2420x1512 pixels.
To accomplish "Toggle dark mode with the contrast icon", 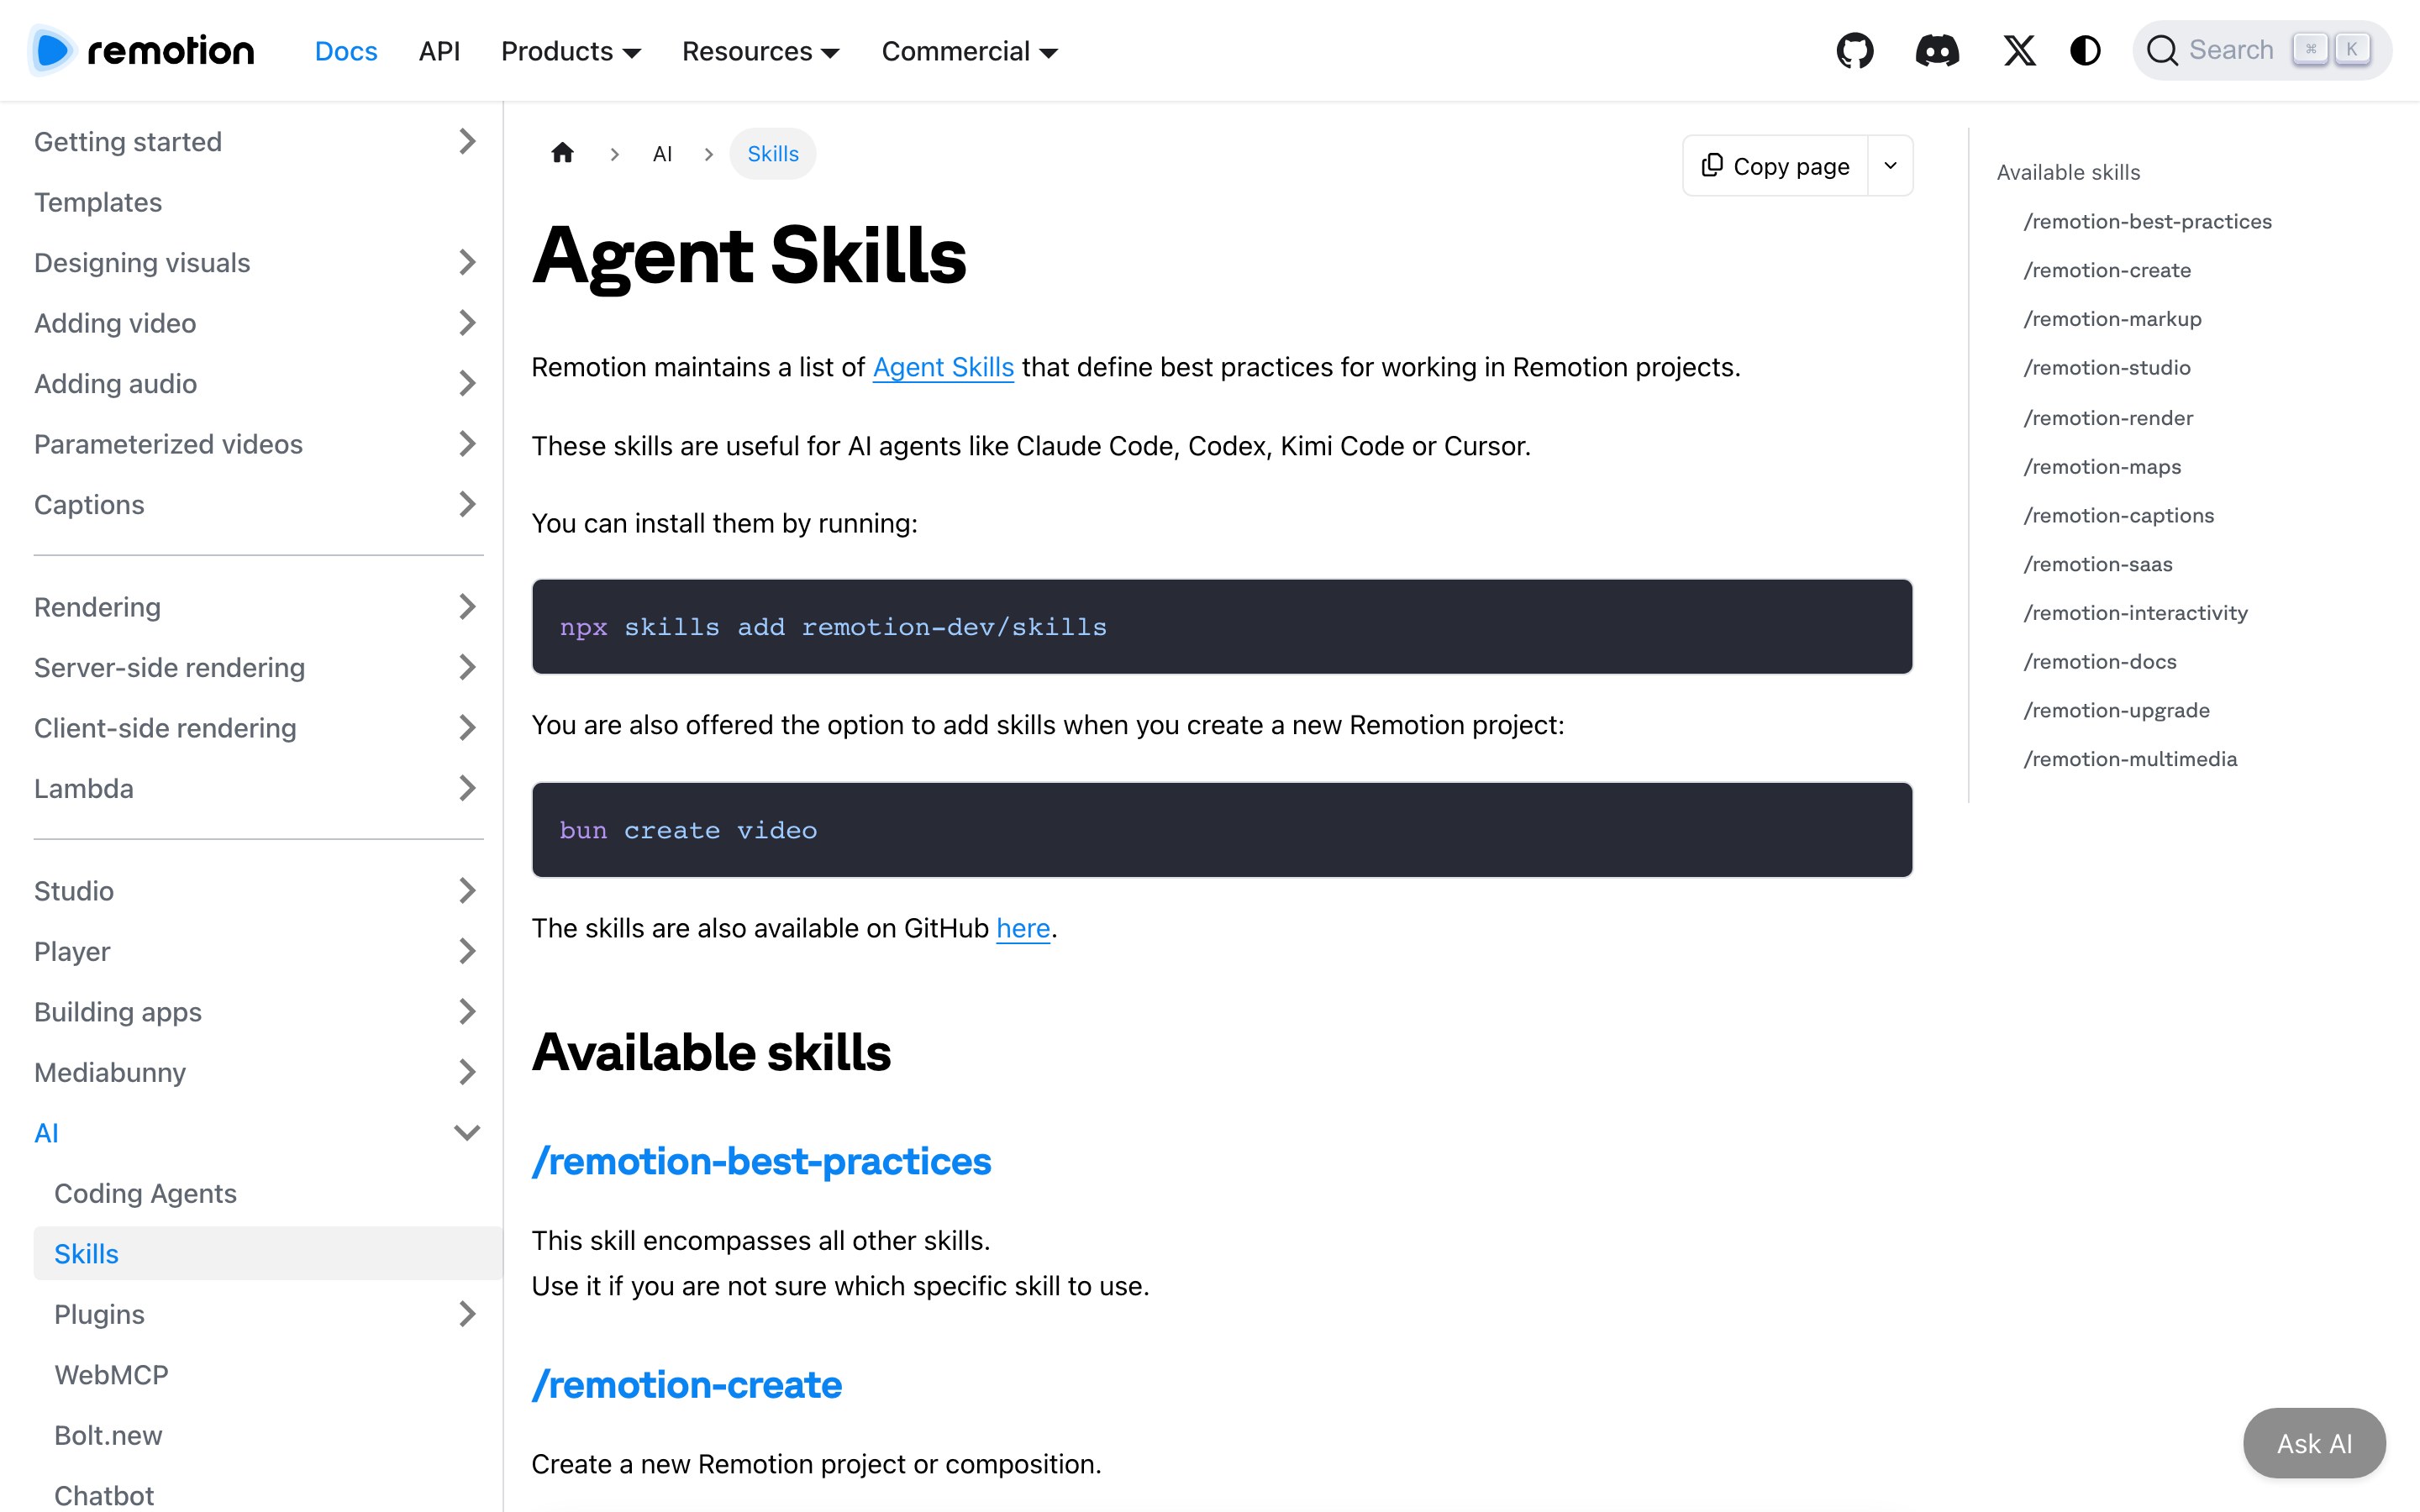I will tap(2085, 51).
